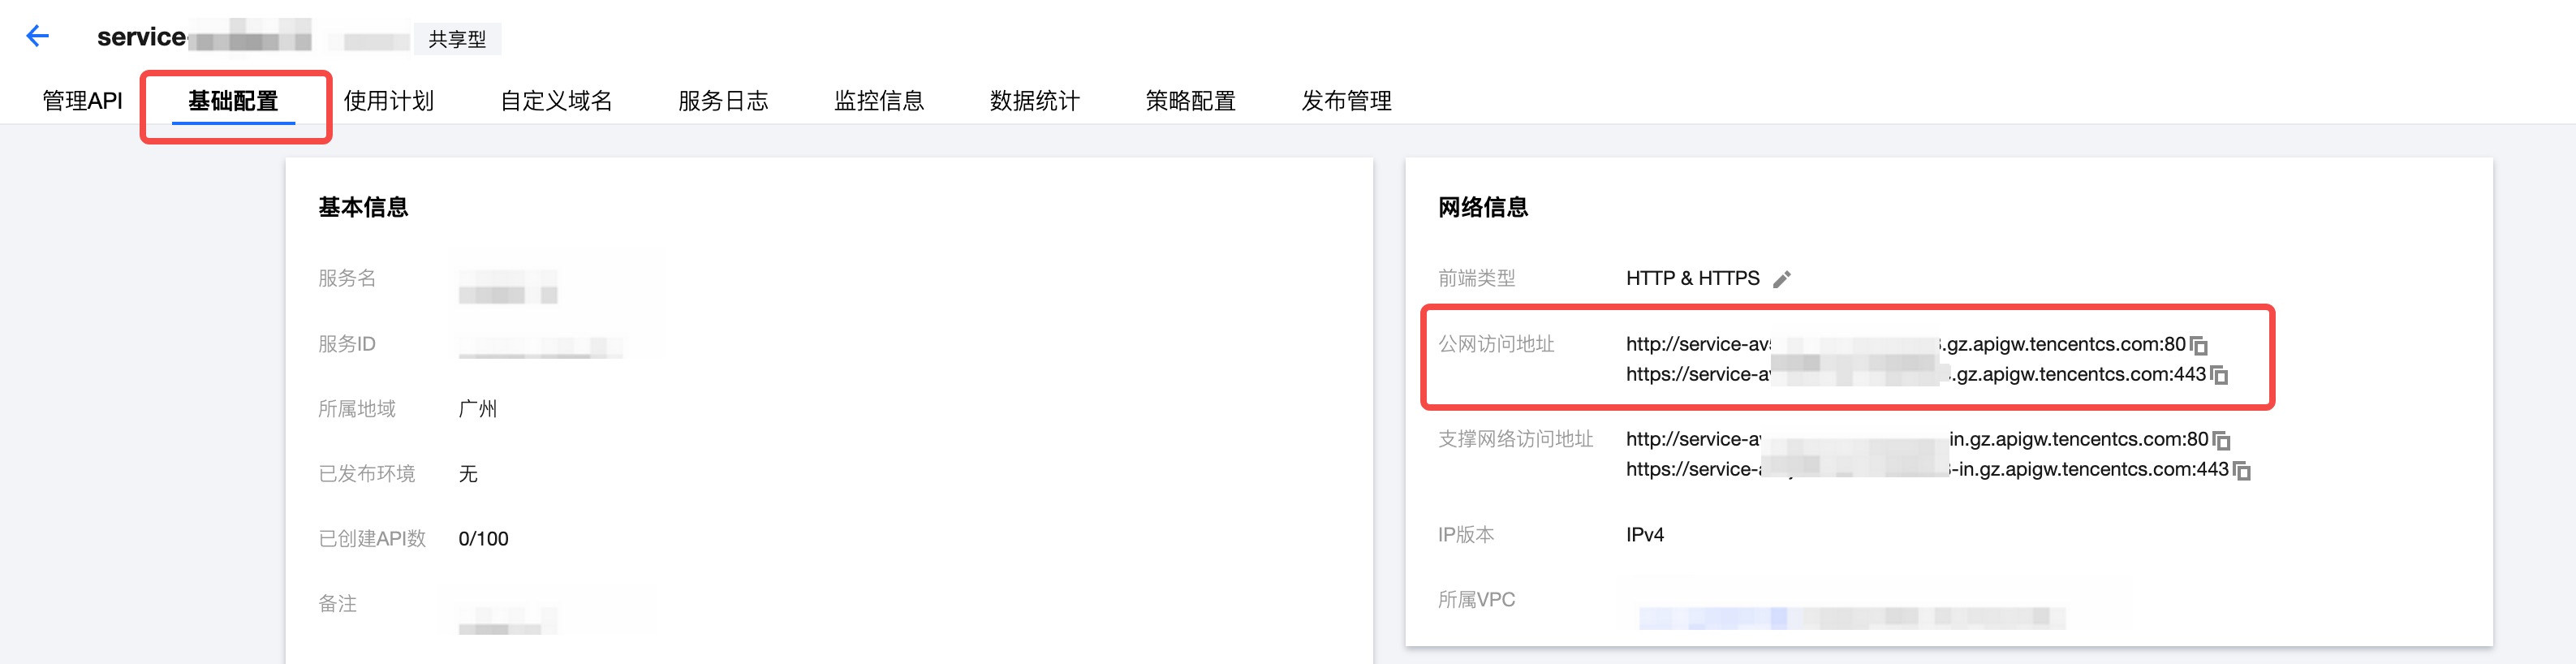Copy the support network HTTP 80 address
The height and width of the screenshot is (664, 2576).
click(x=2222, y=440)
